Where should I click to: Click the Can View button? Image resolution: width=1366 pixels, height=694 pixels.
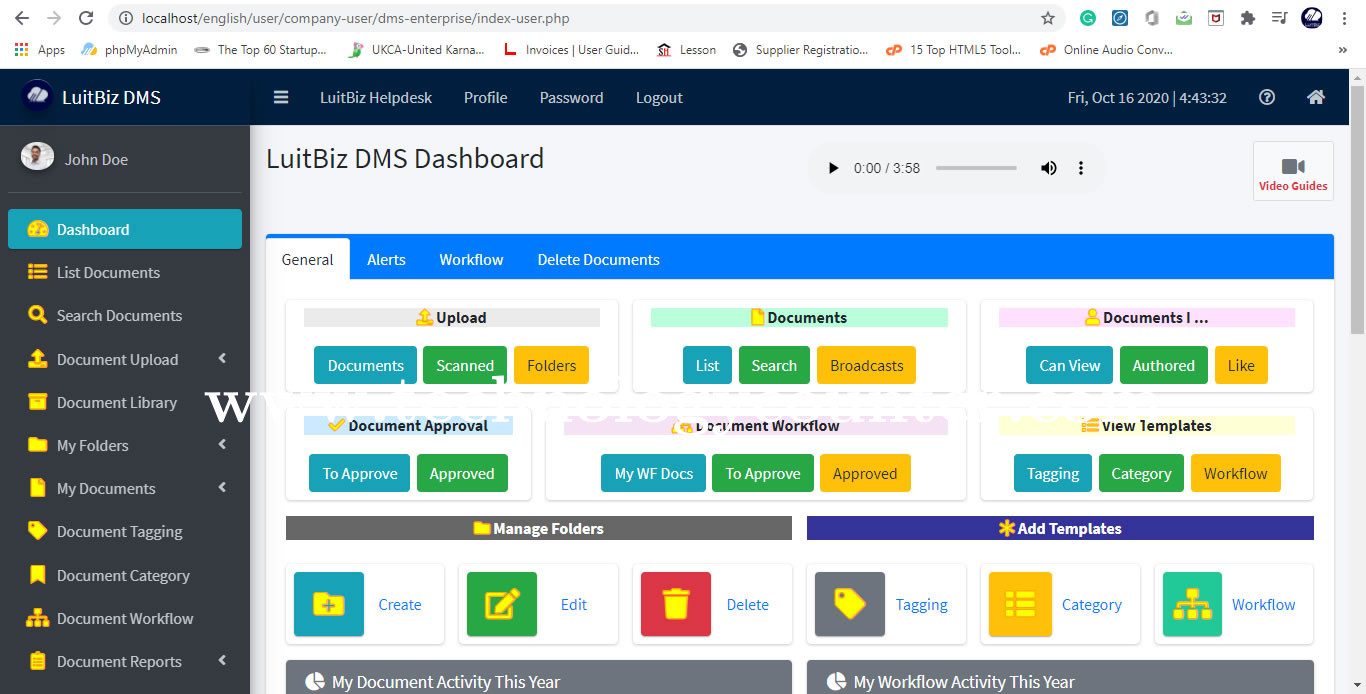(1069, 365)
